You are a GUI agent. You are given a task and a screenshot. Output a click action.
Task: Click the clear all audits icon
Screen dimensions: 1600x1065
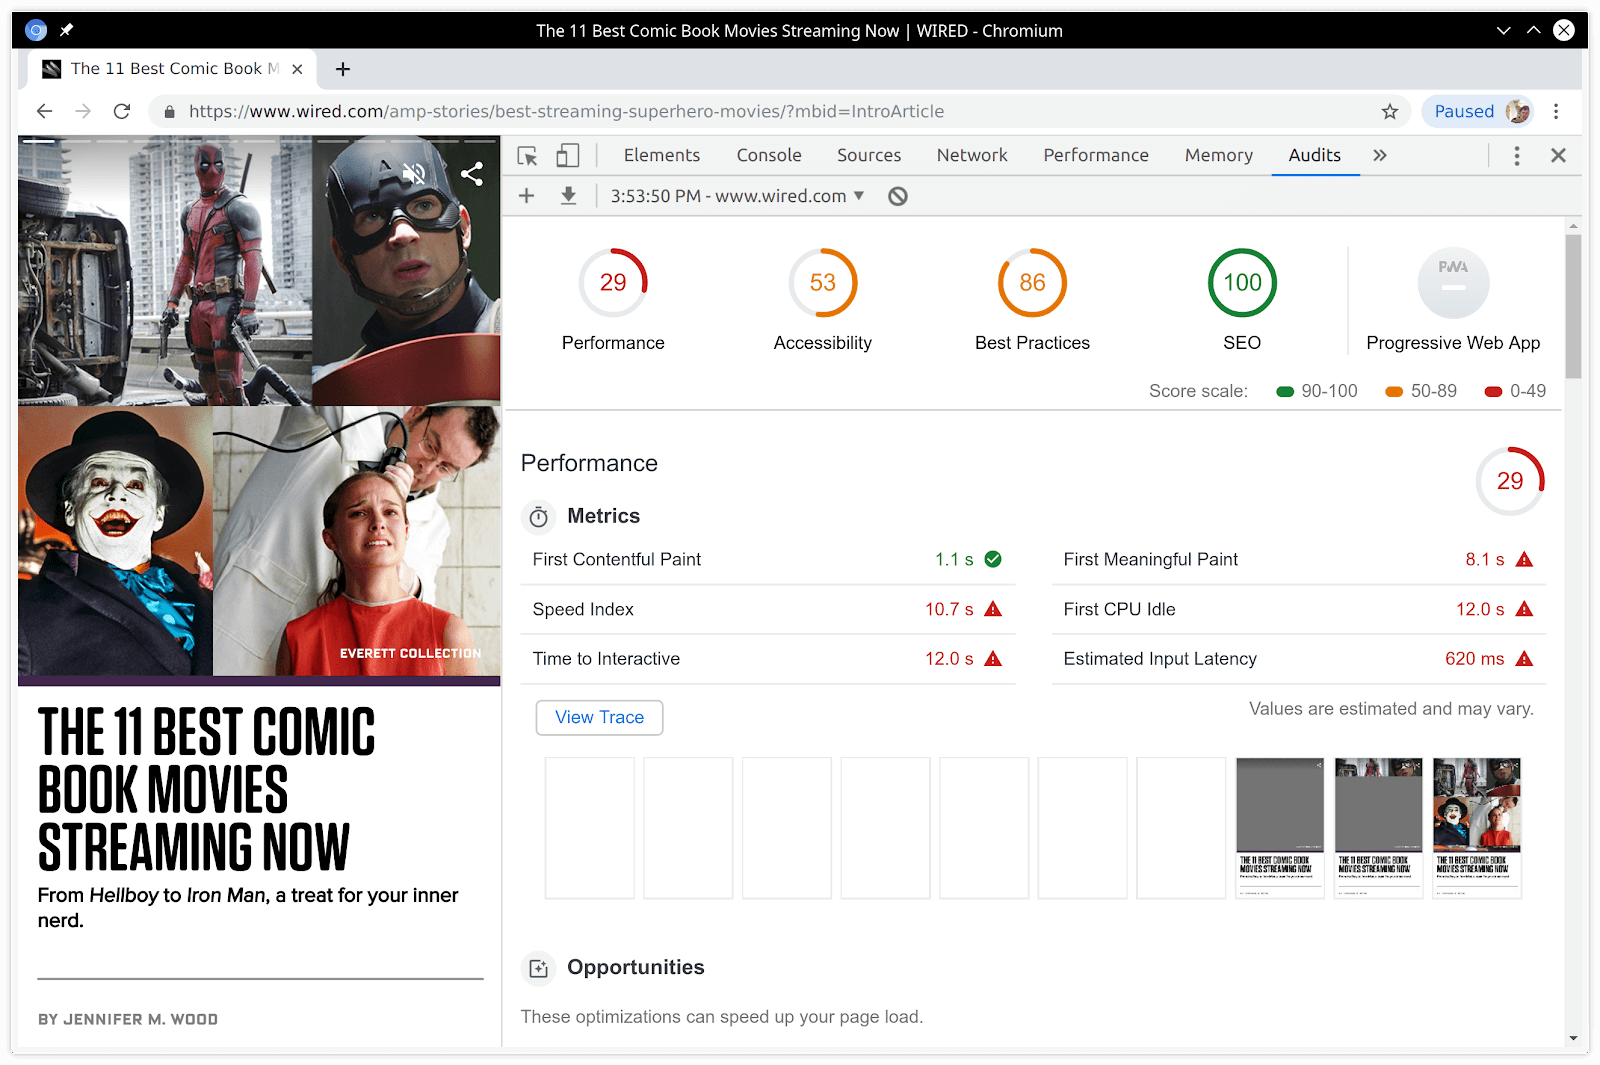pyautogui.click(x=898, y=196)
